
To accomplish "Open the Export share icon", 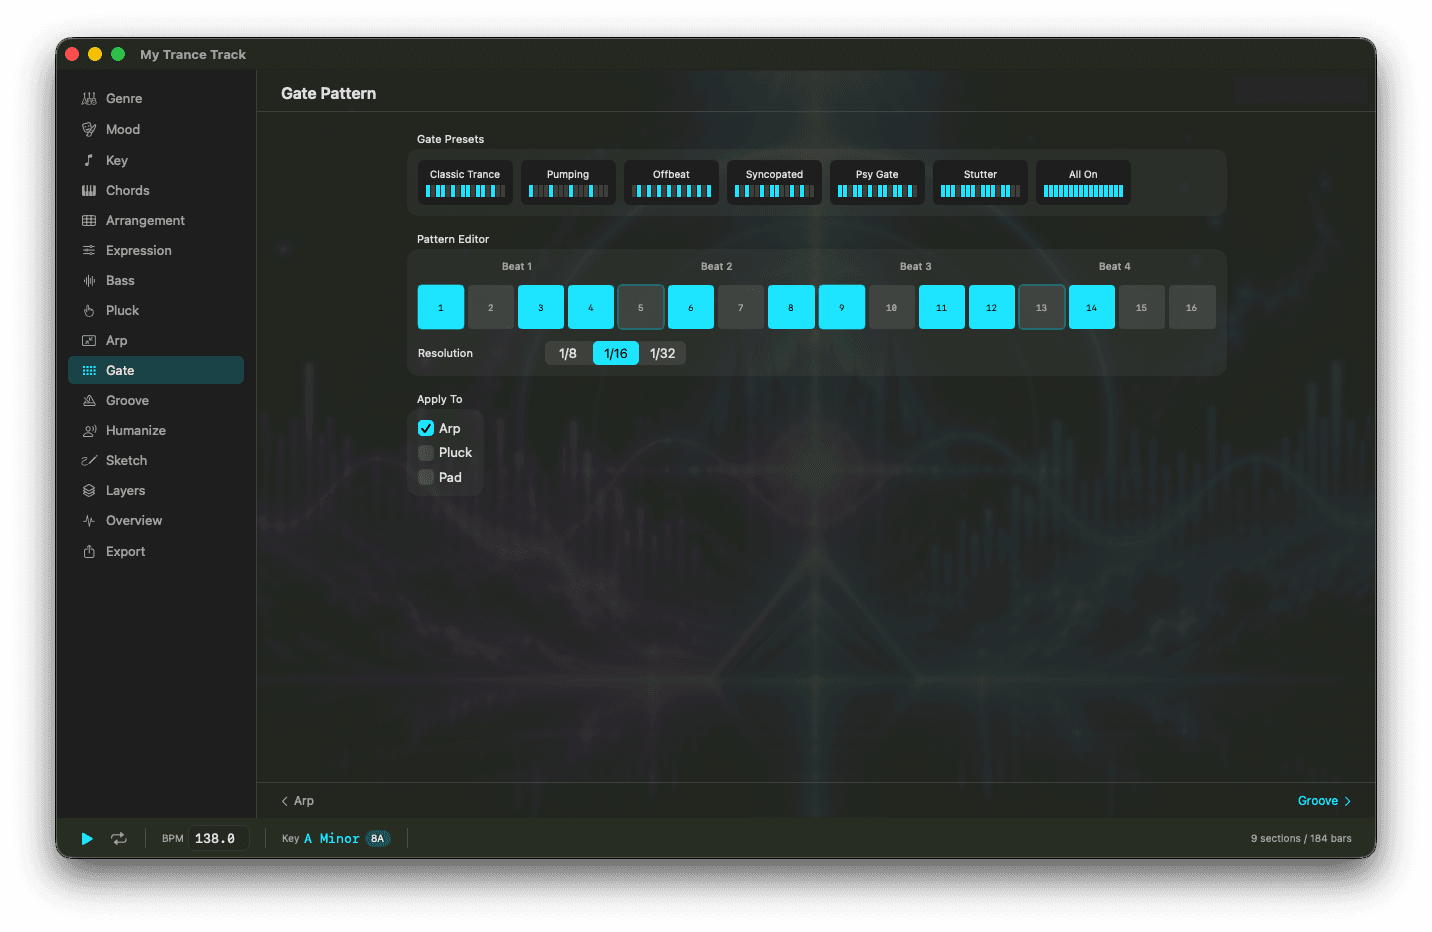I will tap(89, 552).
